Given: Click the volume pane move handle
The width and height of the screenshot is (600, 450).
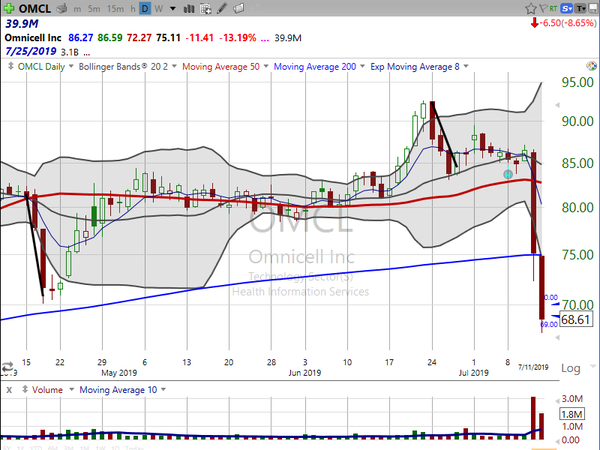Looking at the screenshot, I should pos(25,390).
